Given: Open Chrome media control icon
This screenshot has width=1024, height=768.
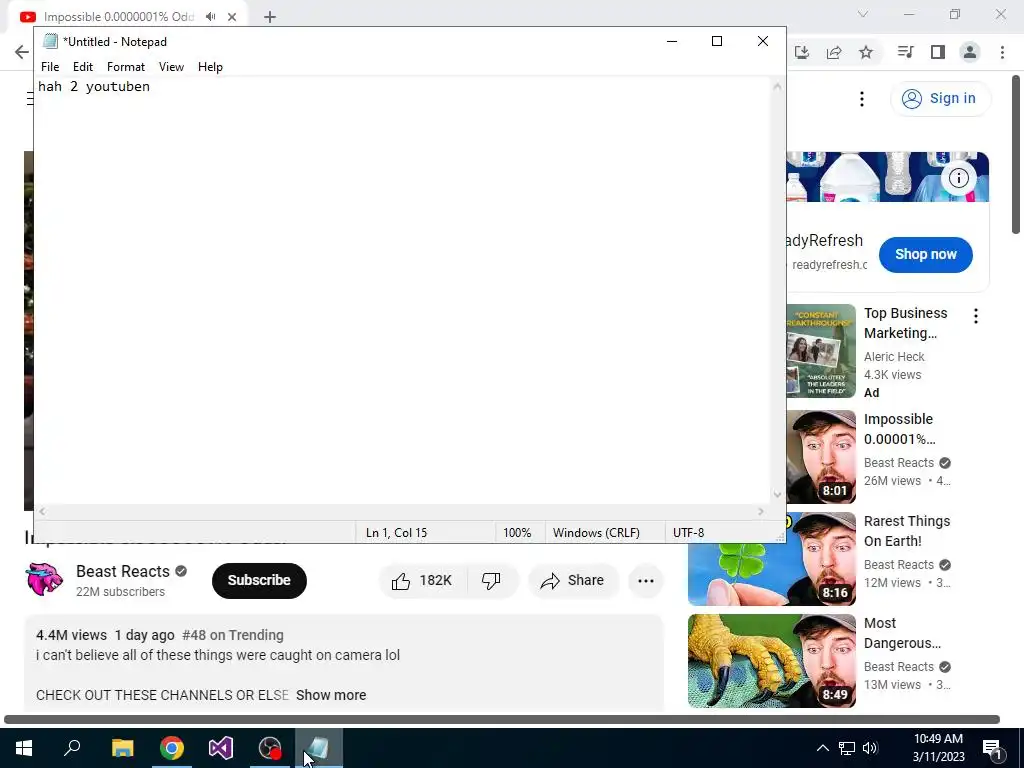Looking at the screenshot, I should (x=905, y=52).
